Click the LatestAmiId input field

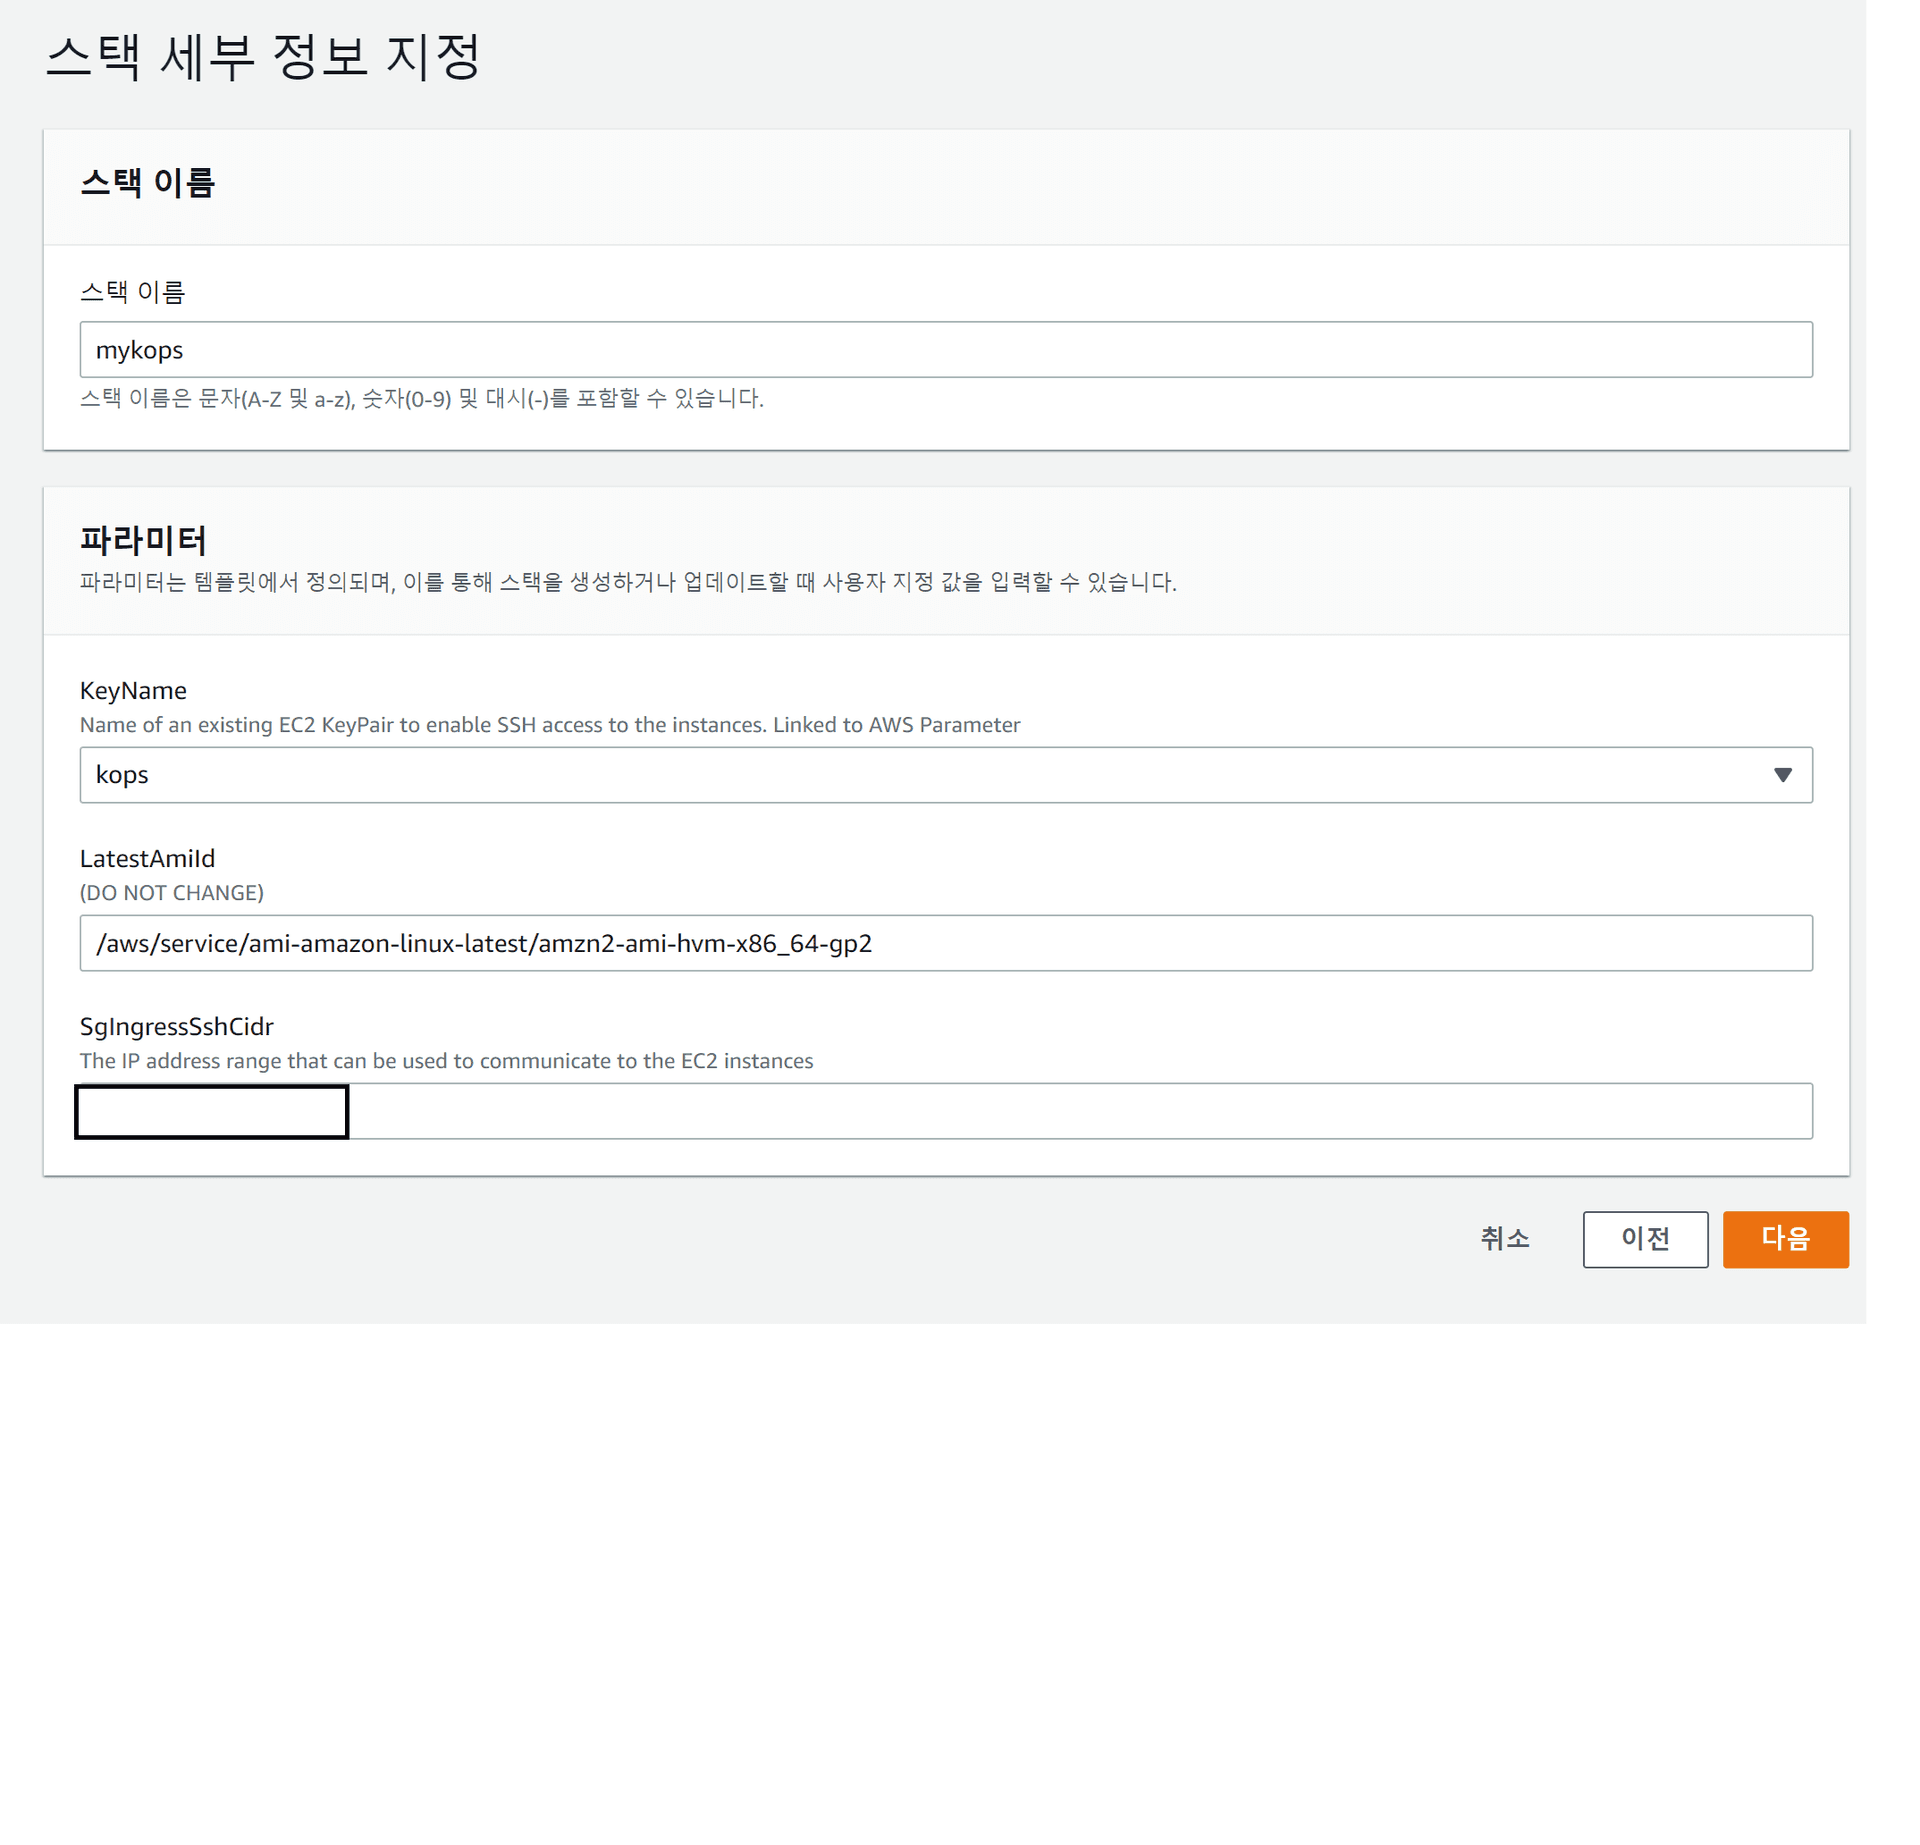tap(945, 942)
